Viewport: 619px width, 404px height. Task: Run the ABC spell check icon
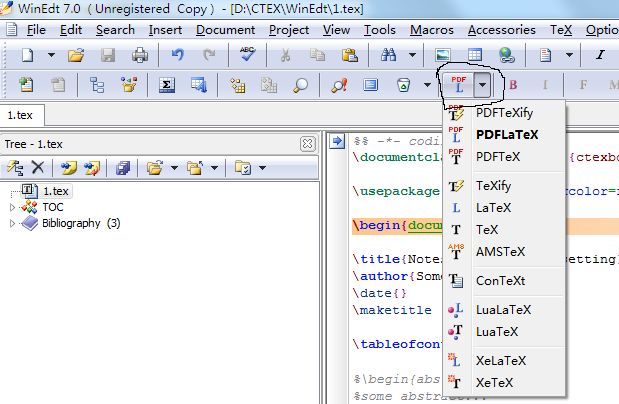[248, 54]
